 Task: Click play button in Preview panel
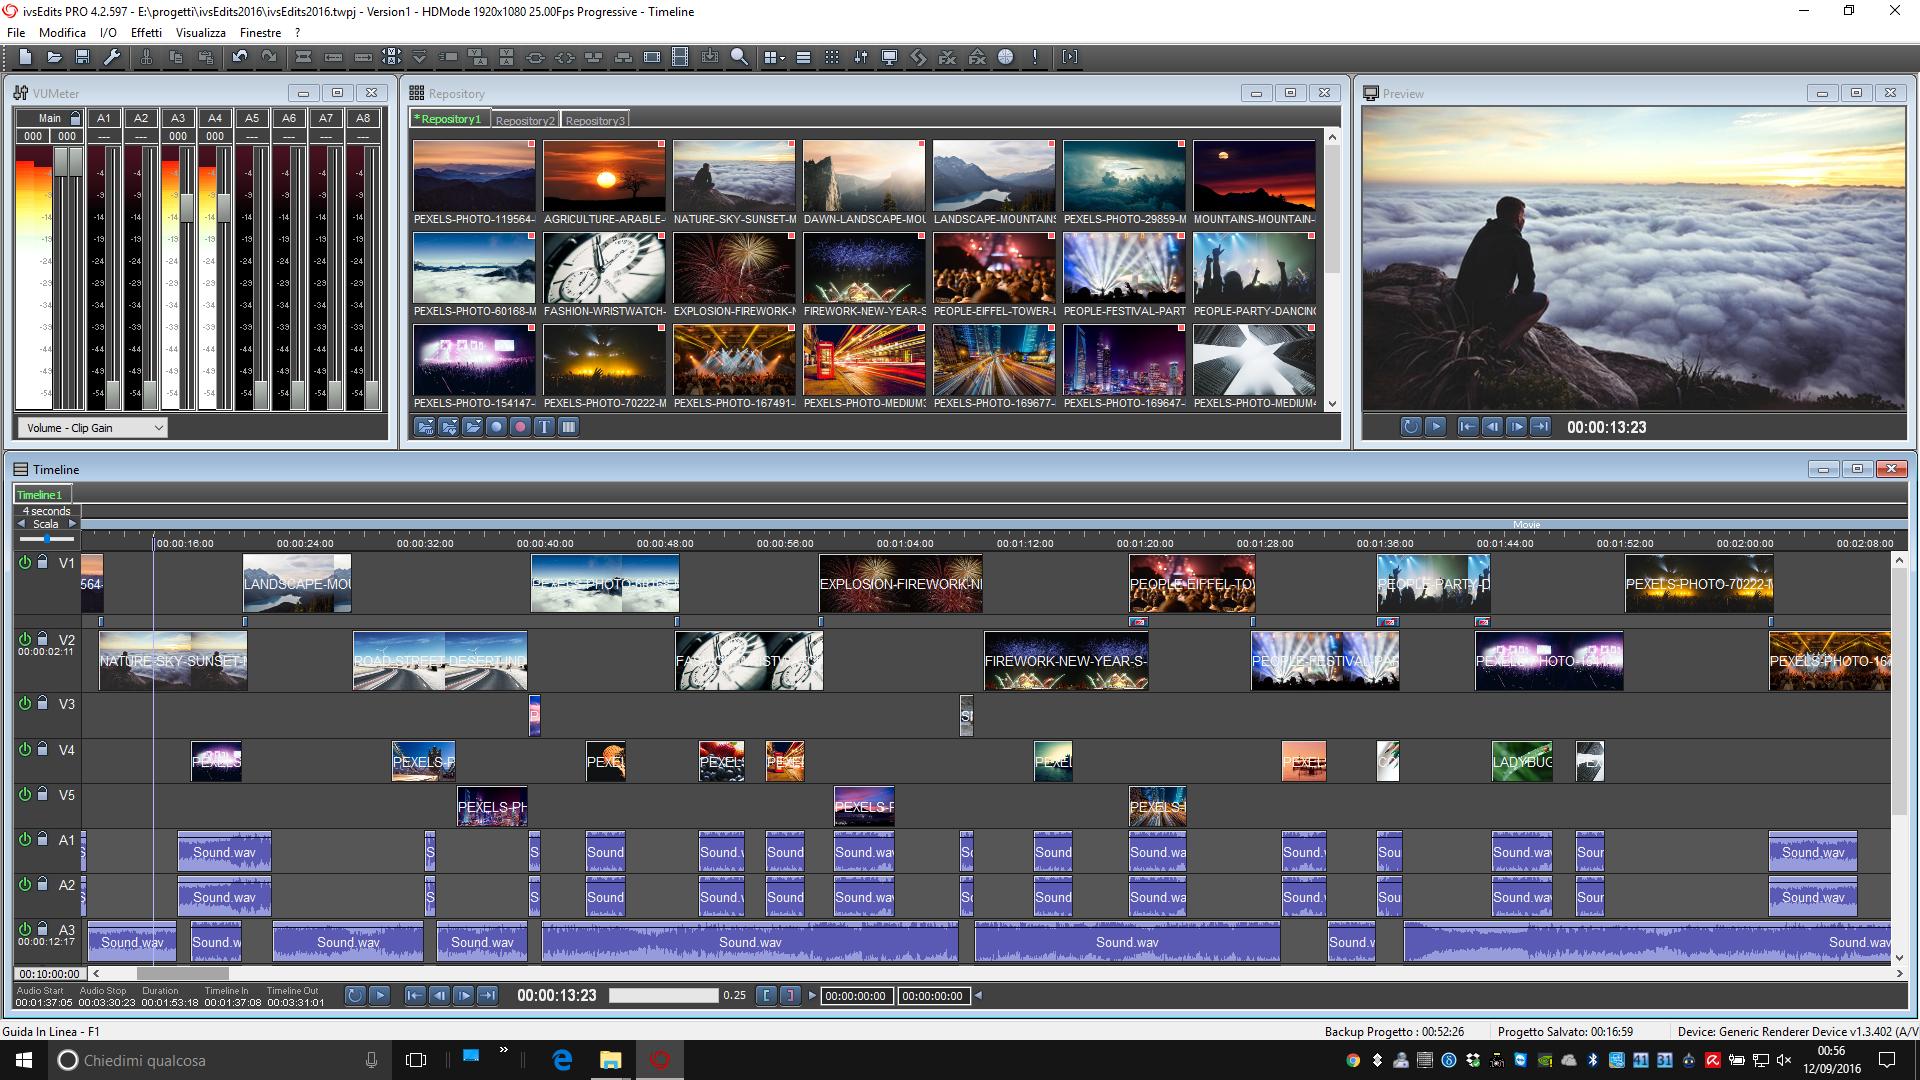[x=1436, y=425]
